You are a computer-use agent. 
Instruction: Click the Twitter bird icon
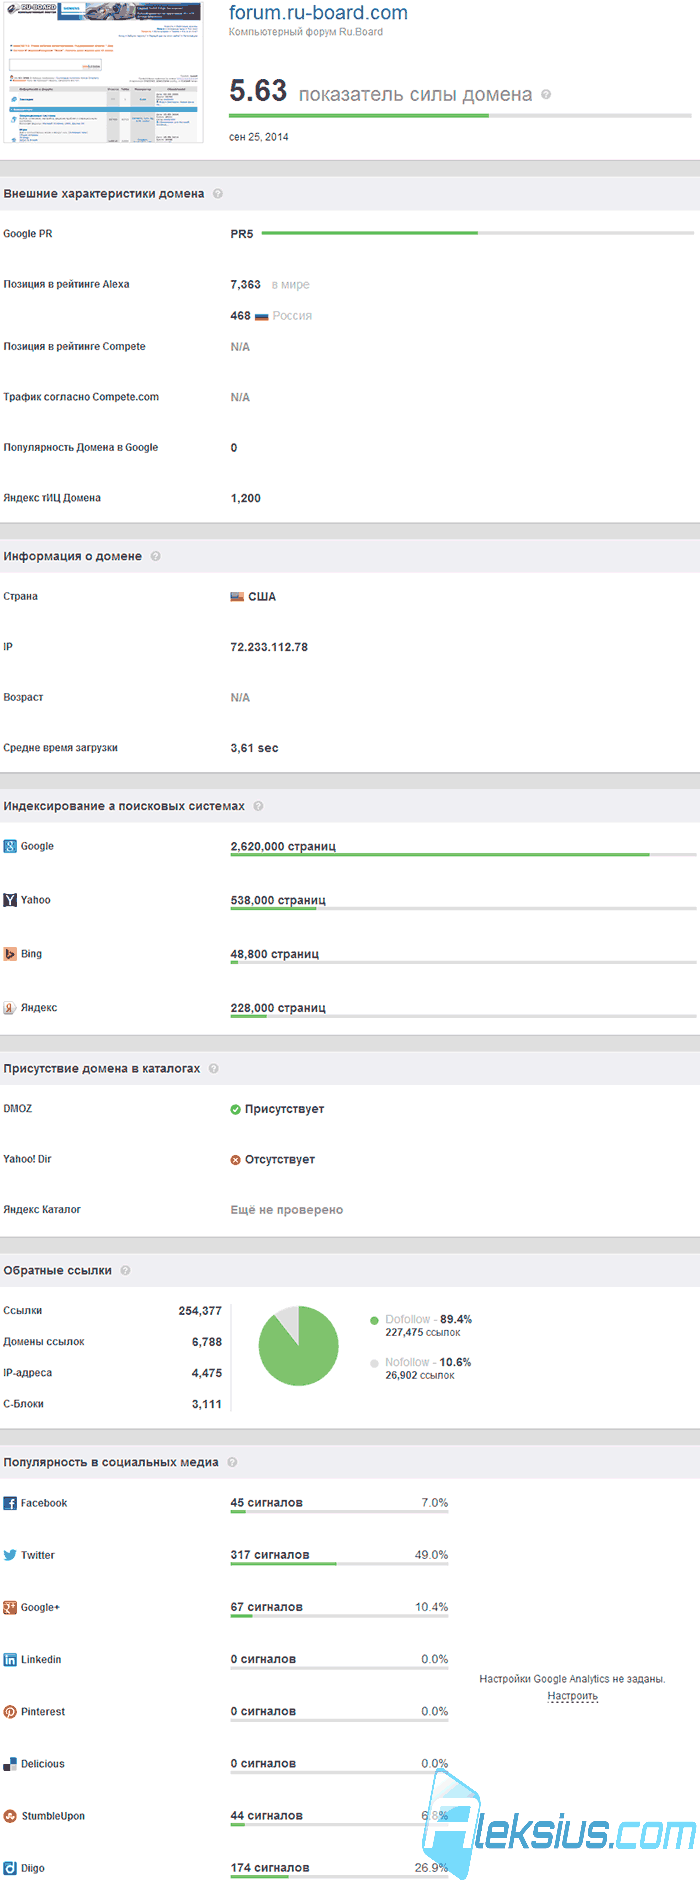[x=10, y=1555]
